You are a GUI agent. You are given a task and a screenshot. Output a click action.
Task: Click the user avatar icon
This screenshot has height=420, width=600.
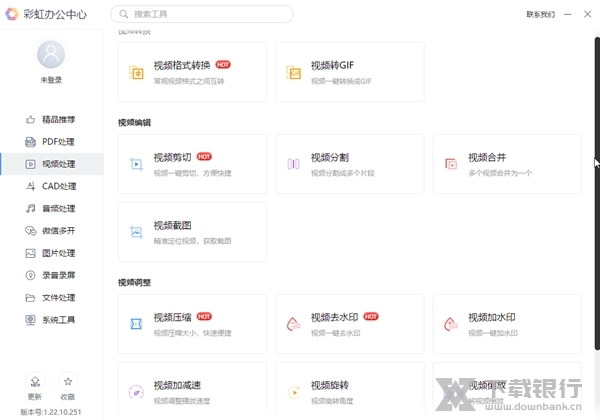coord(51,54)
